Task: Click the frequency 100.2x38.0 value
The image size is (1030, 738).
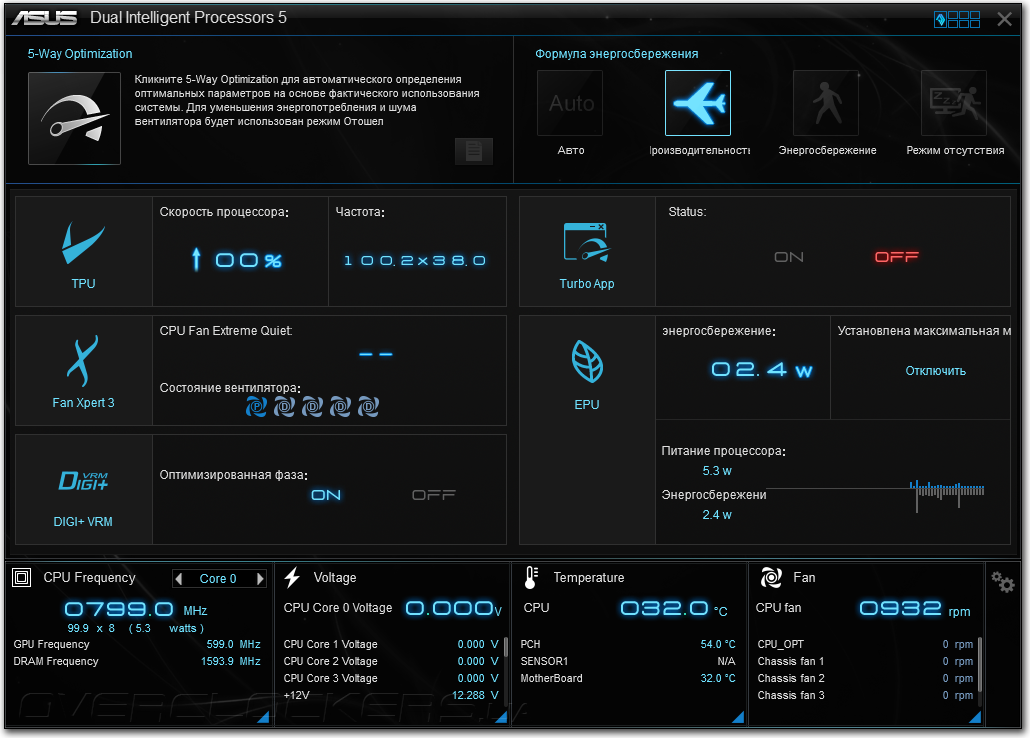Action: click(414, 261)
